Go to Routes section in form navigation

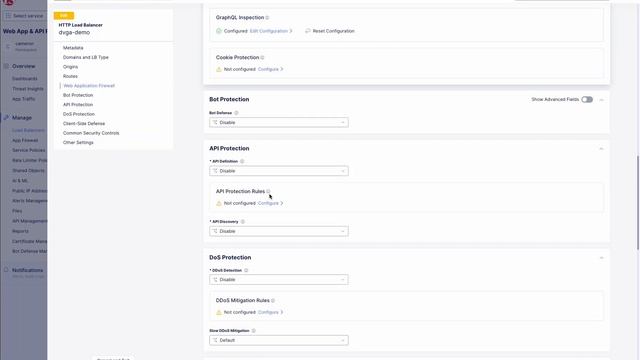point(70,76)
